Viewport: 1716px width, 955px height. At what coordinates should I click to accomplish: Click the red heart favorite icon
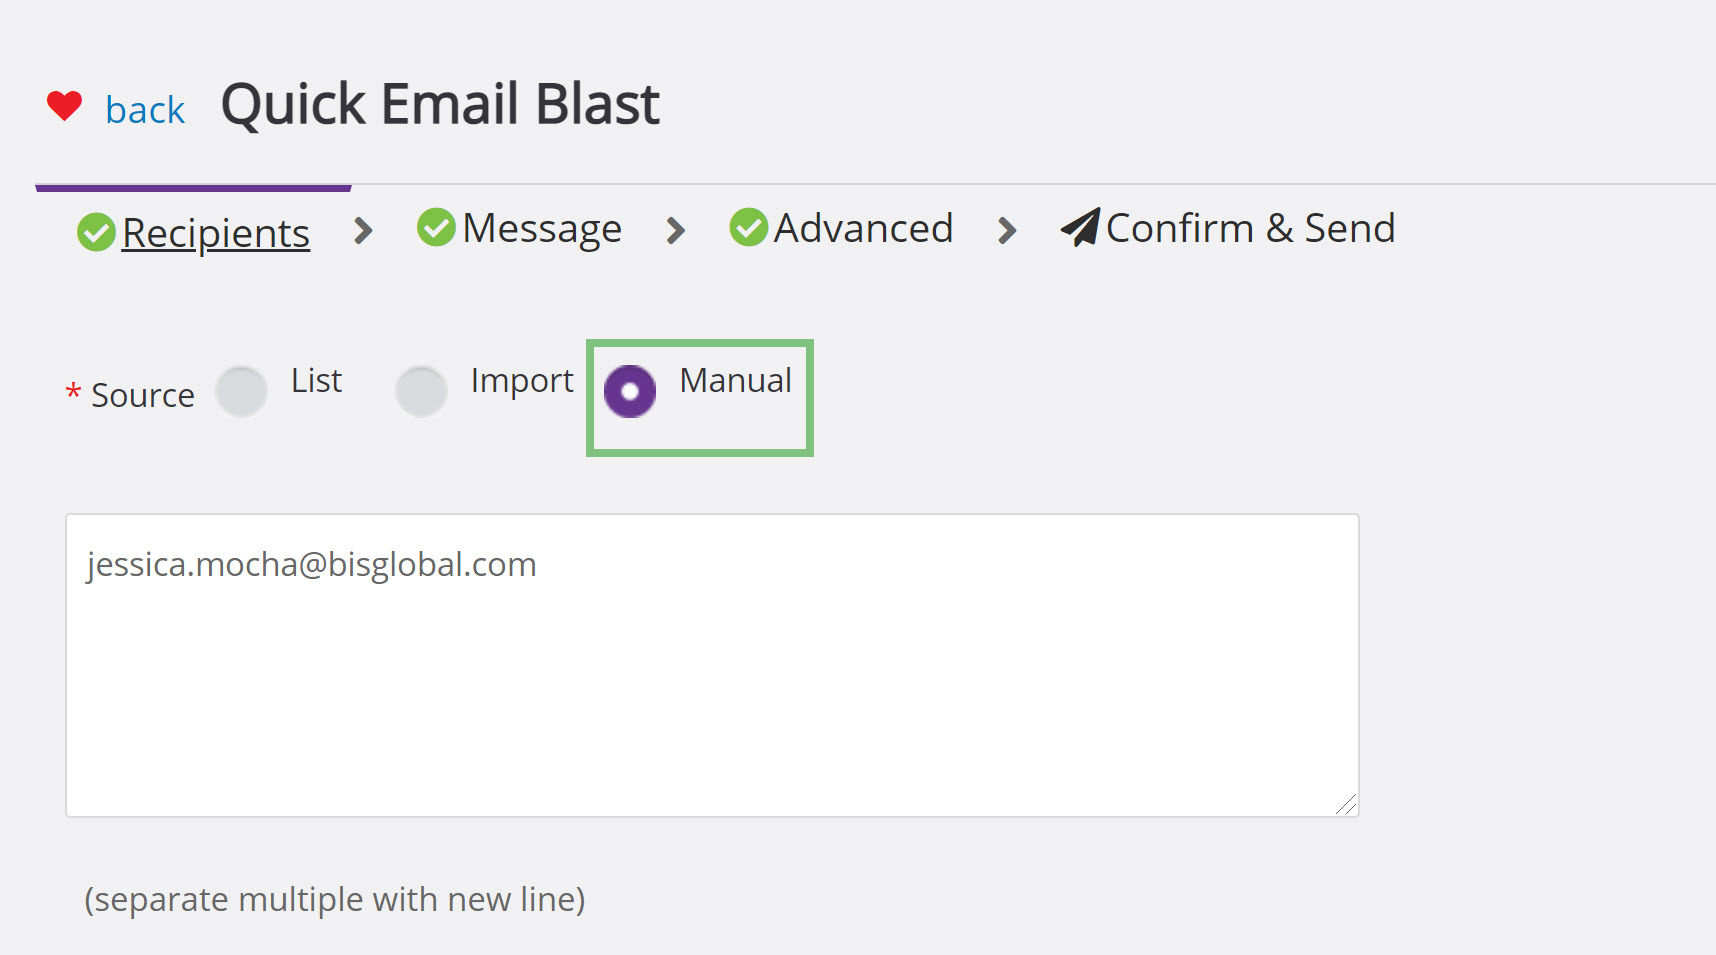click(65, 105)
